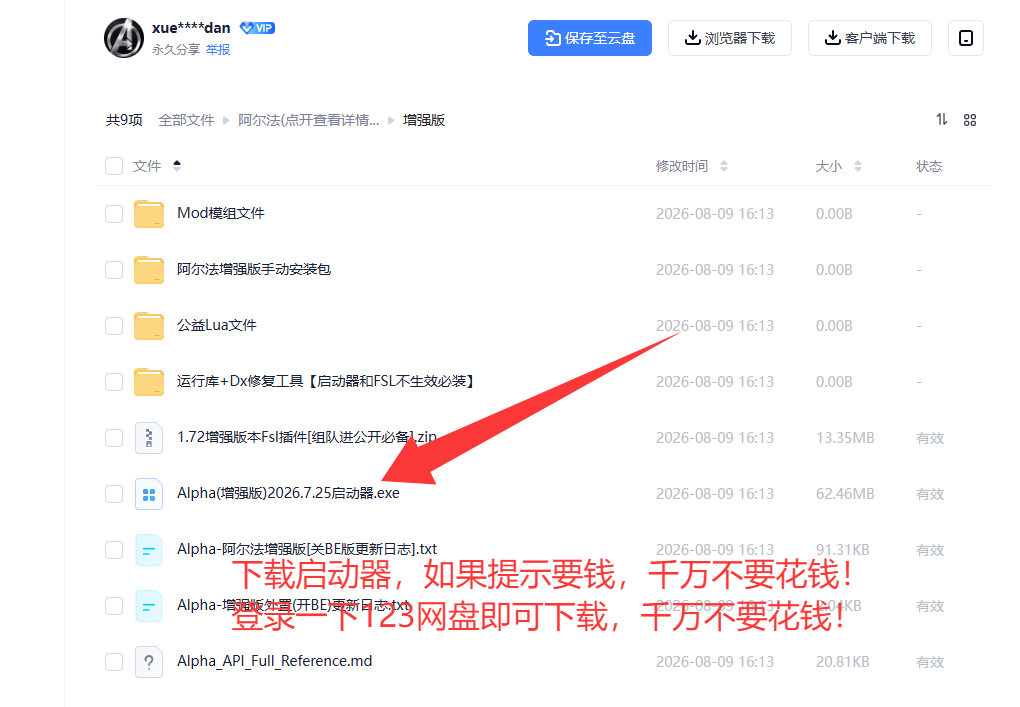Click 1.72增强版本Fsl插件 zip file name
Screen dimensions: 1020x707
tap(306, 437)
